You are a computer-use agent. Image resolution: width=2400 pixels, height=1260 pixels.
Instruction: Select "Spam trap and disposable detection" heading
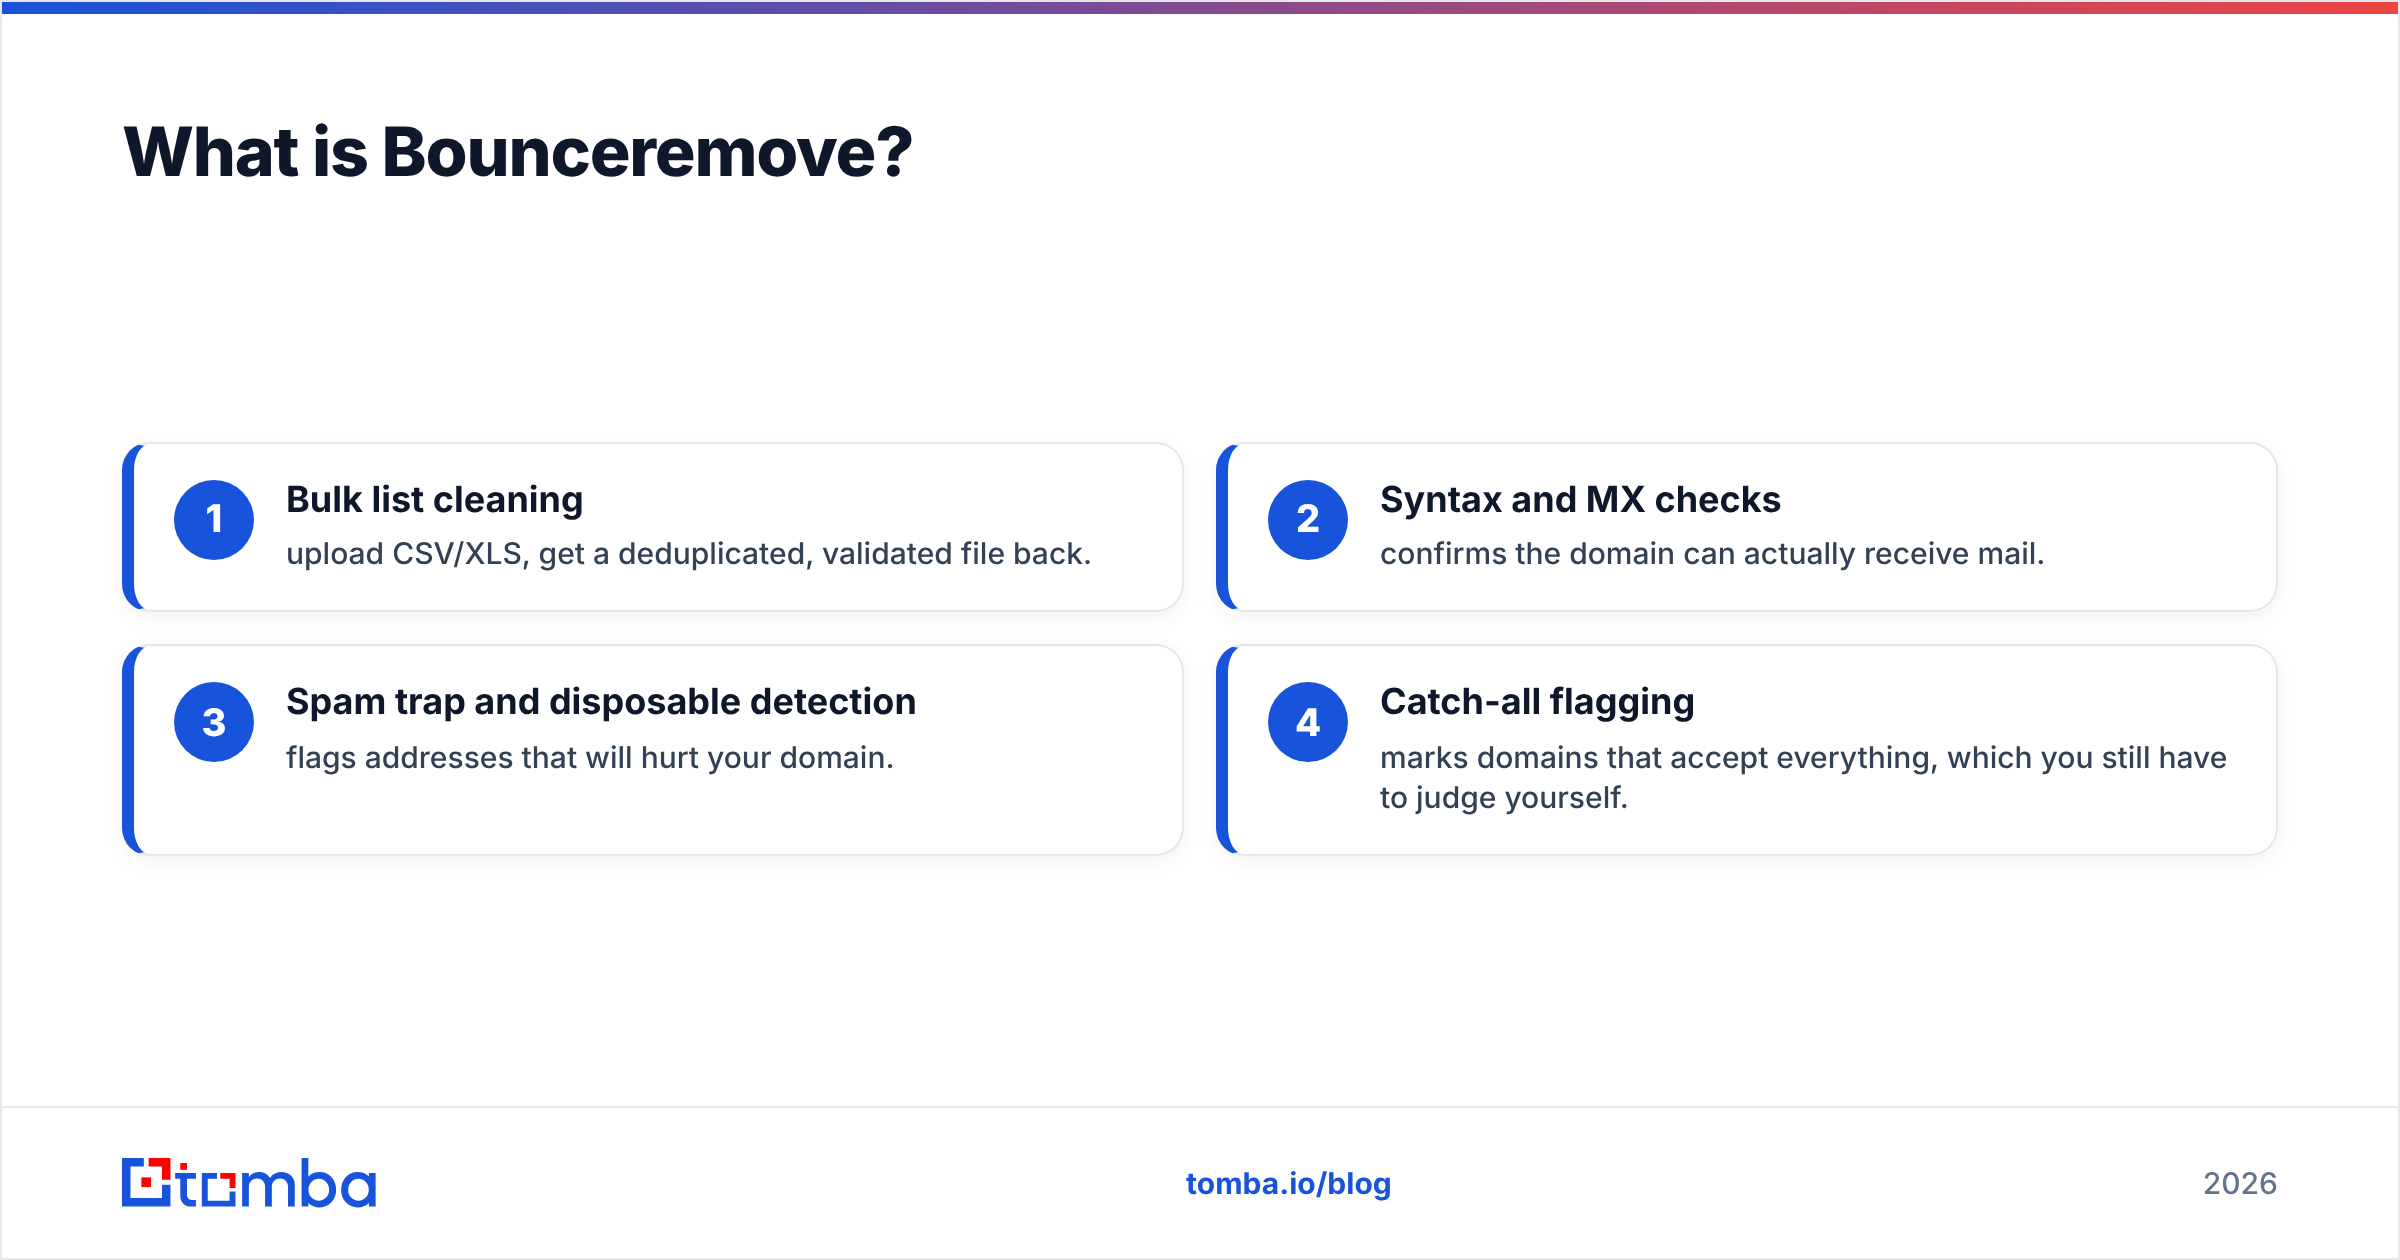601,702
